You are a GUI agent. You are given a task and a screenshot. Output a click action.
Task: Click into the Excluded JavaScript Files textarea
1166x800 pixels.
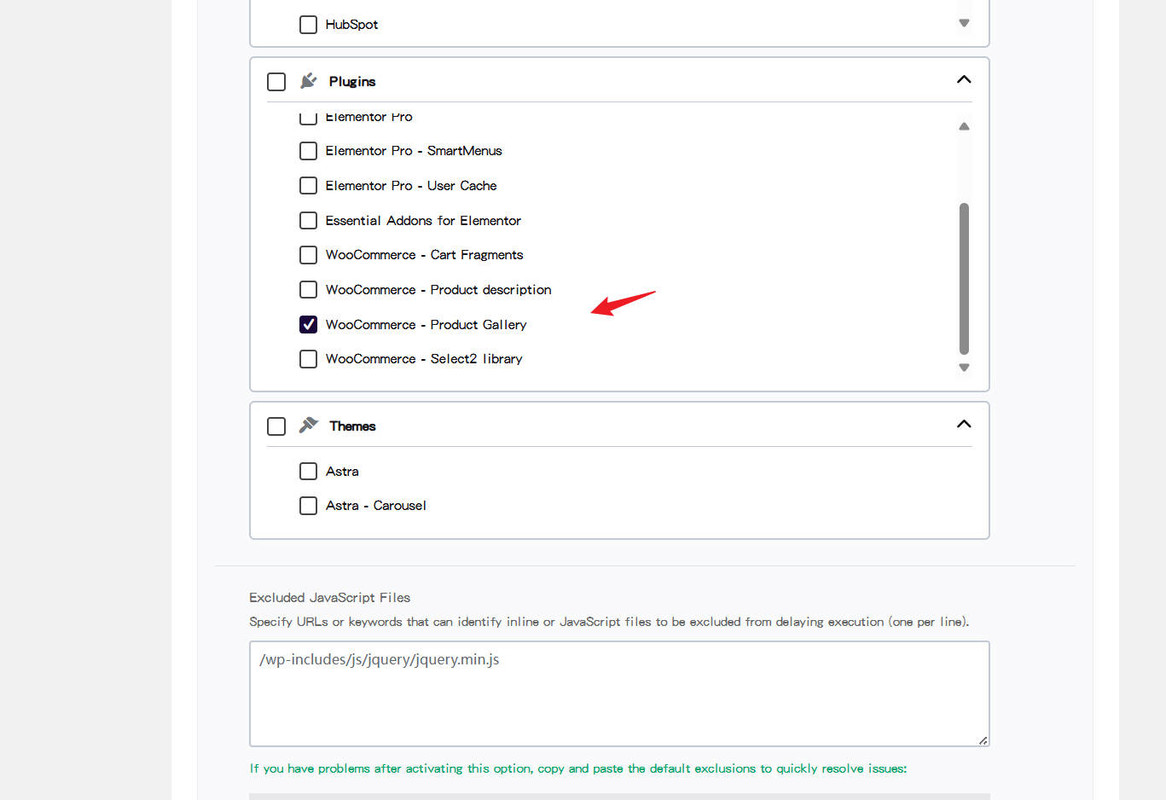point(619,694)
